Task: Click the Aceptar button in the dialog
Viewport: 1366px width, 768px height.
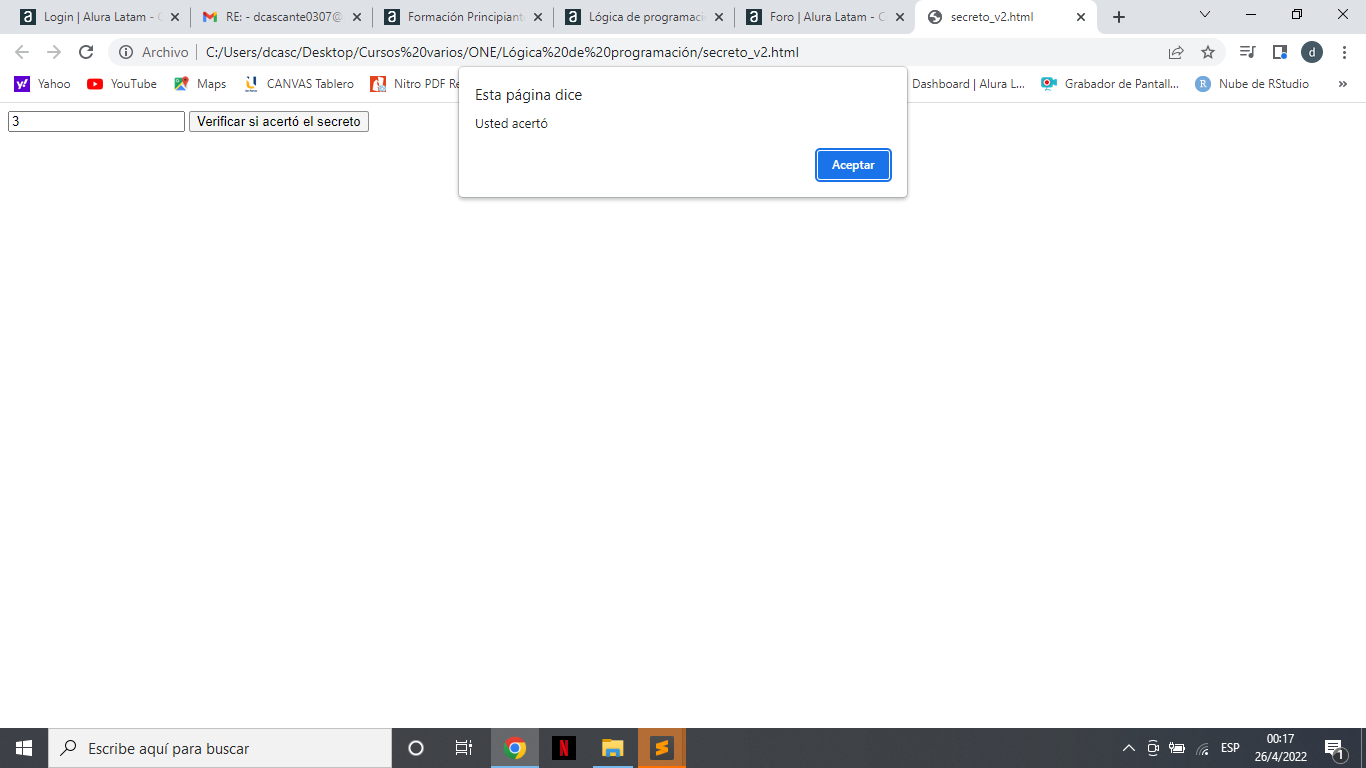Action: (x=853, y=165)
